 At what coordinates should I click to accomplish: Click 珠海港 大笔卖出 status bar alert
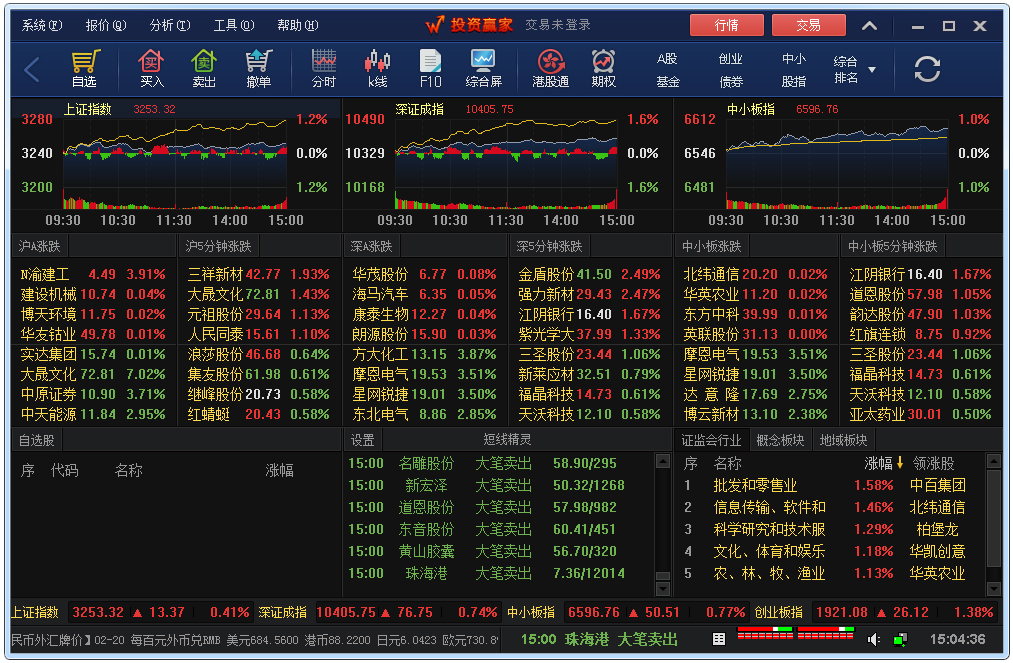point(599,639)
